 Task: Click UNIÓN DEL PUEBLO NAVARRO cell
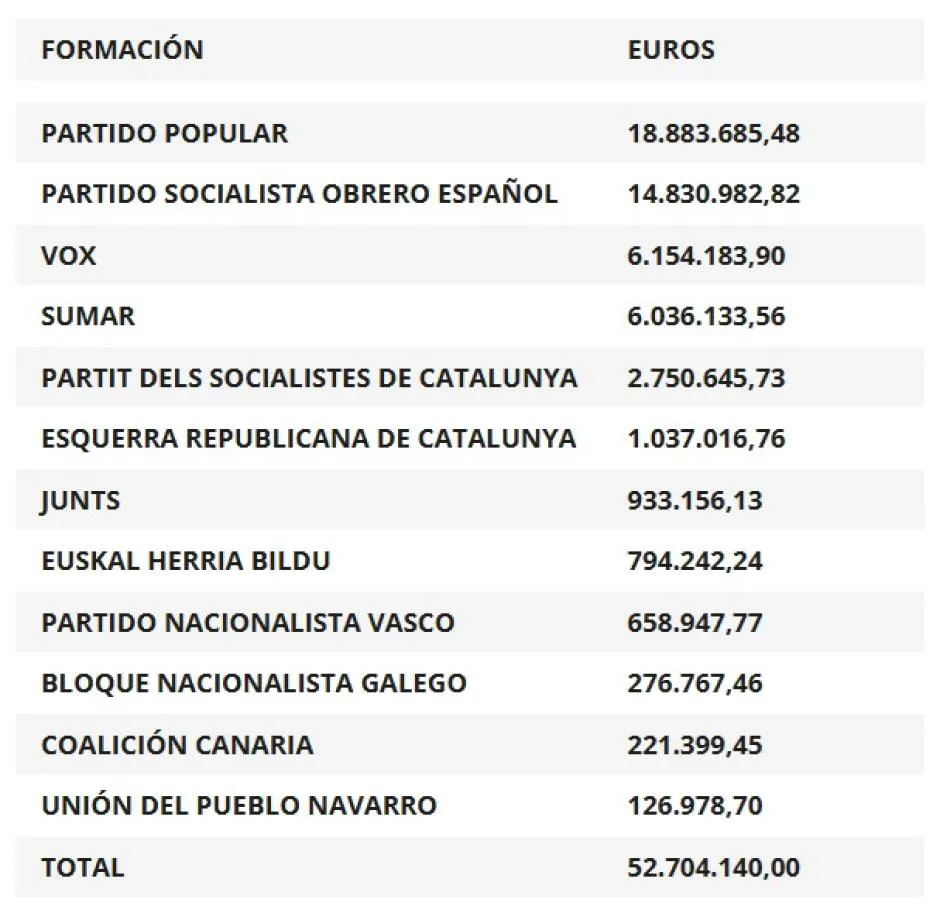239,806
